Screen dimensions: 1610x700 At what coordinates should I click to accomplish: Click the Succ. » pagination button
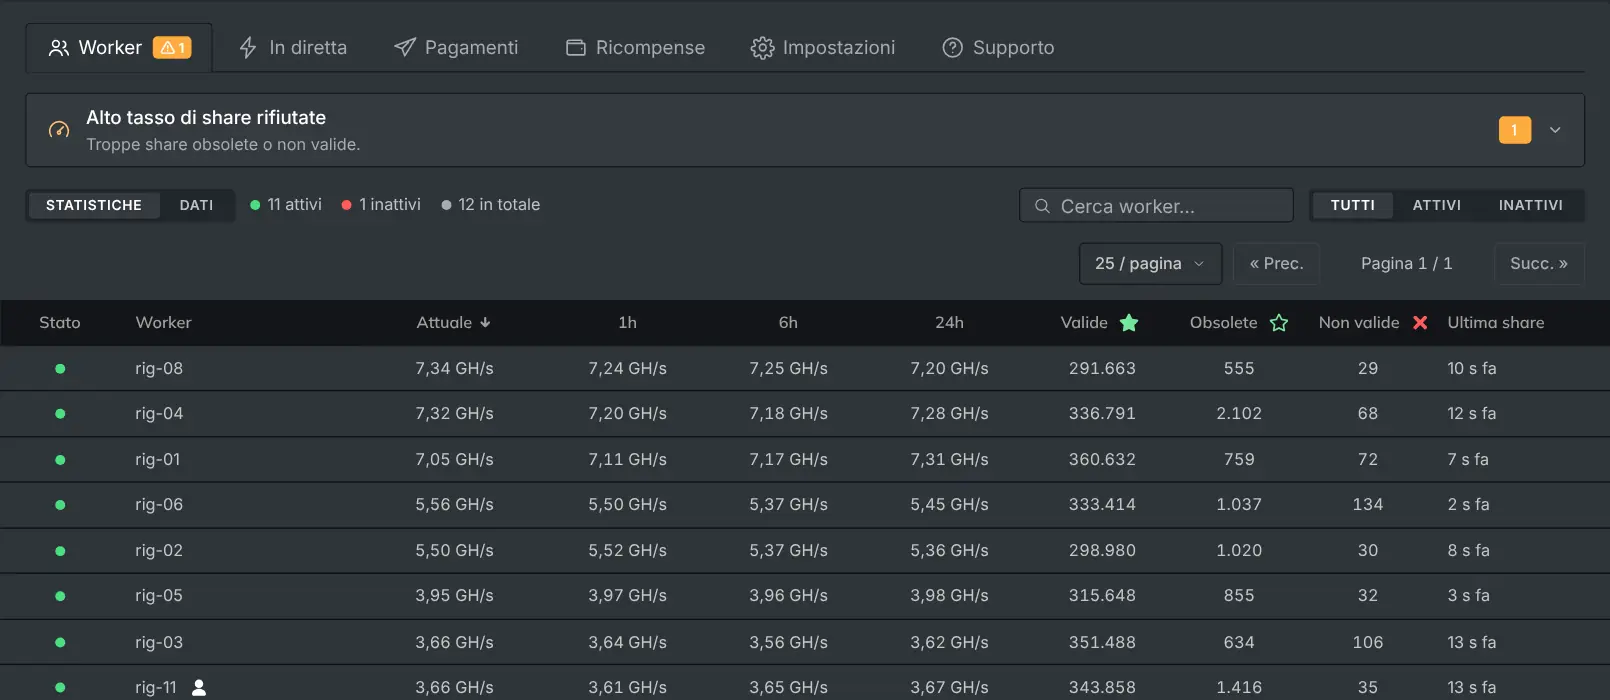[1539, 264]
